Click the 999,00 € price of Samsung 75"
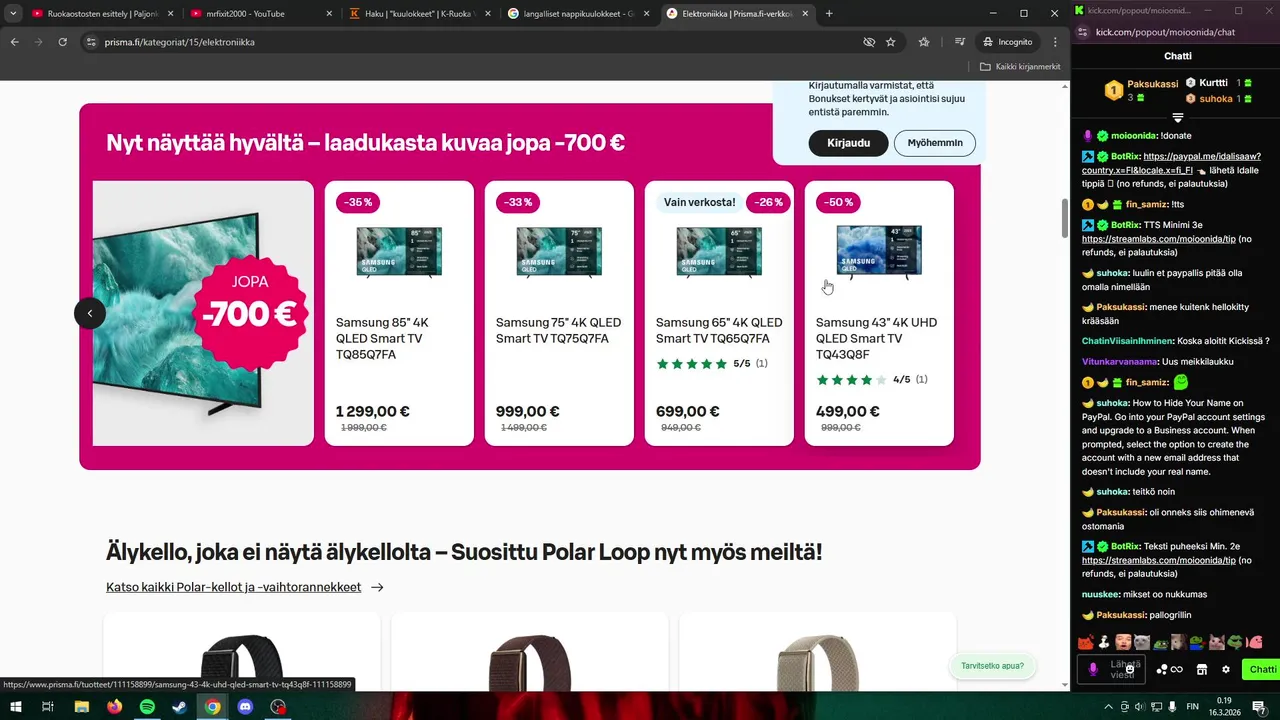The height and width of the screenshot is (720, 1280). [x=528, y=411]
